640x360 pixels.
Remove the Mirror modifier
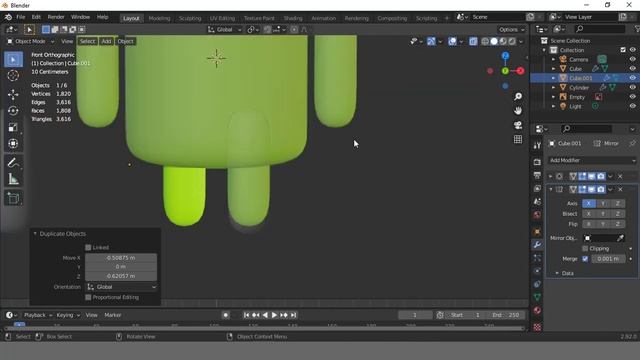pos(620,189)
